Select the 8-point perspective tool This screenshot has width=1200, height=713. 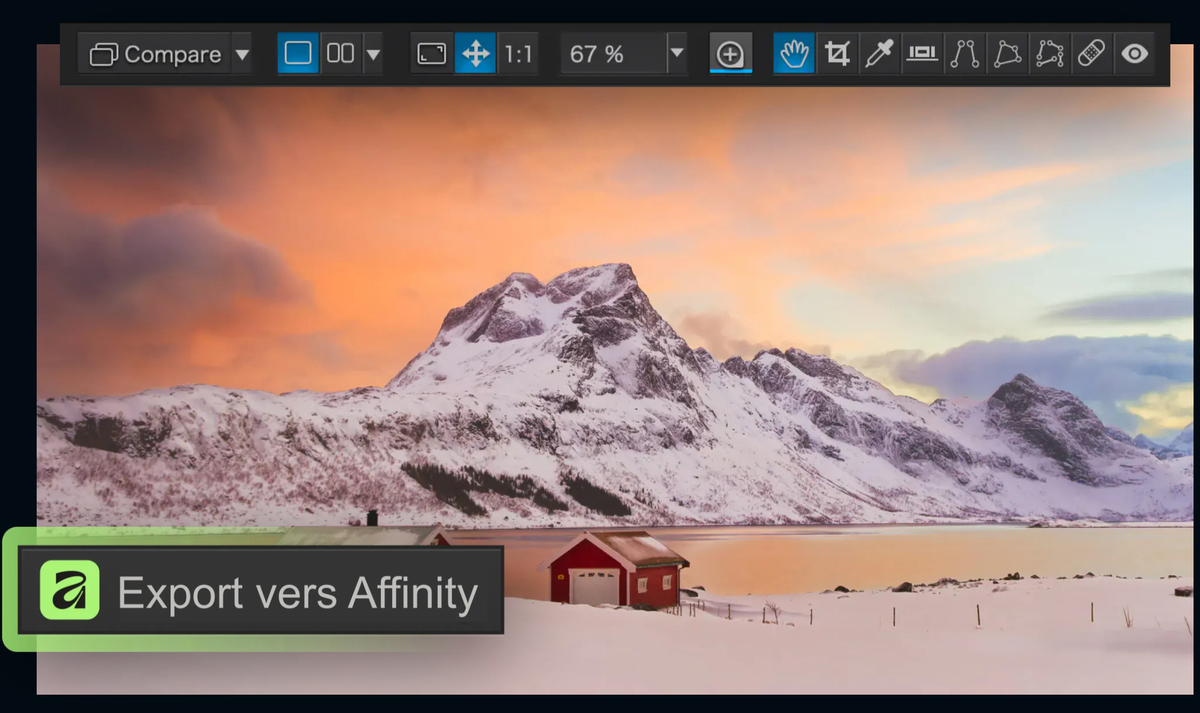[x=1050, y=54]
